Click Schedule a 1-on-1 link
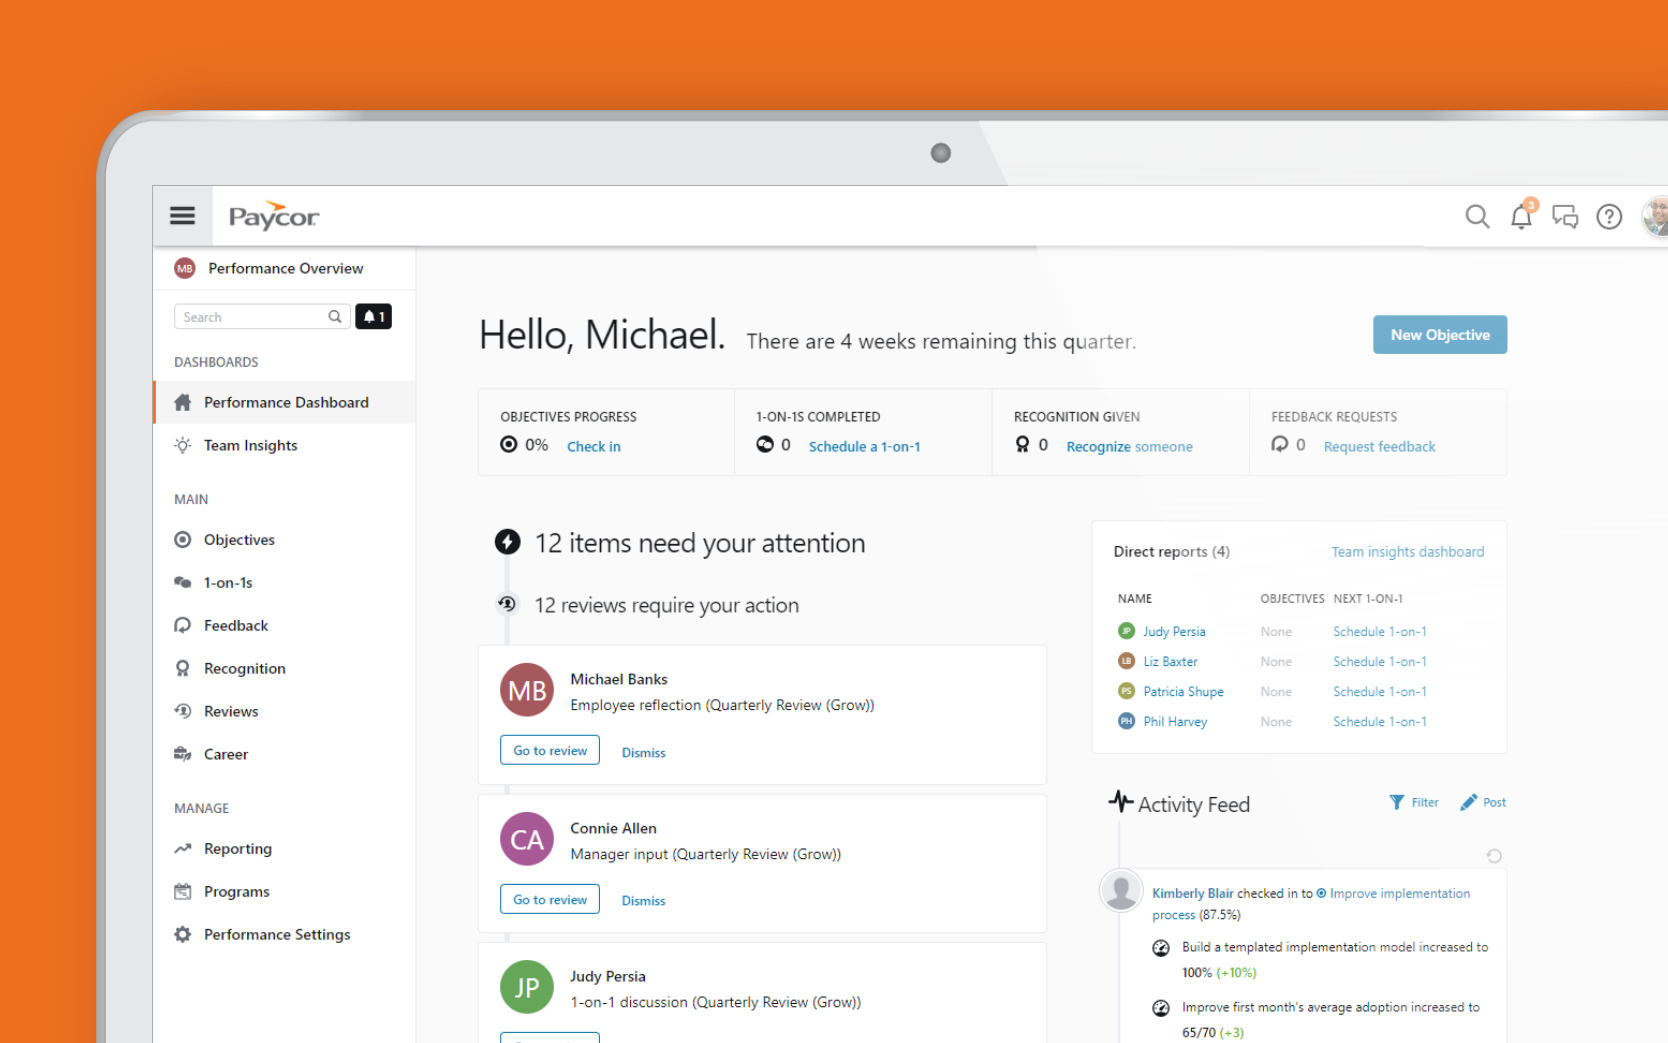Viewport: 1668px width, 1043px height. tap(864, 447)
